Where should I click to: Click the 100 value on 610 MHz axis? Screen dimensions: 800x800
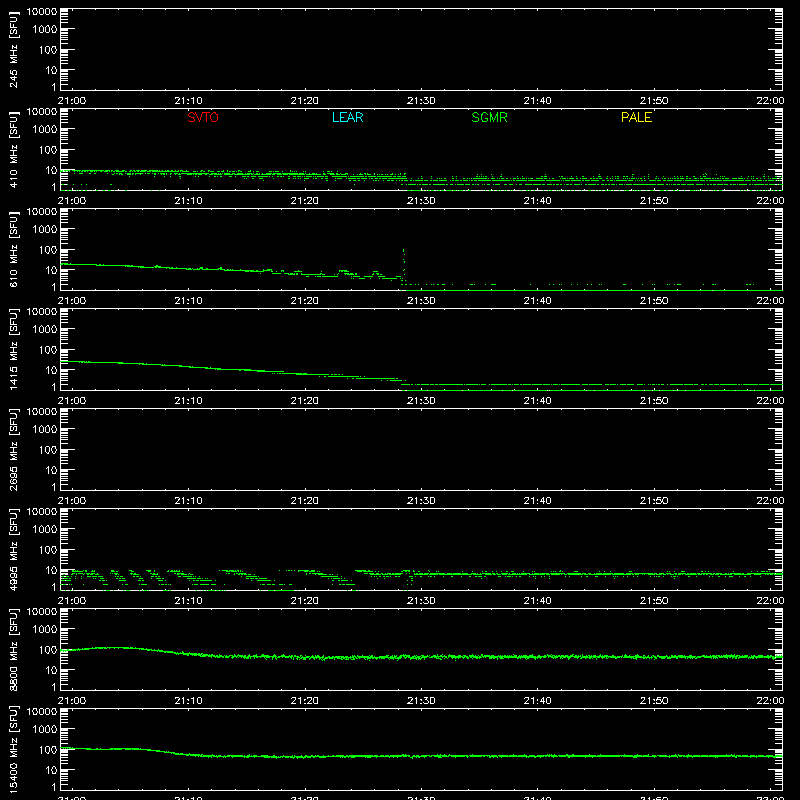point(48,250)
